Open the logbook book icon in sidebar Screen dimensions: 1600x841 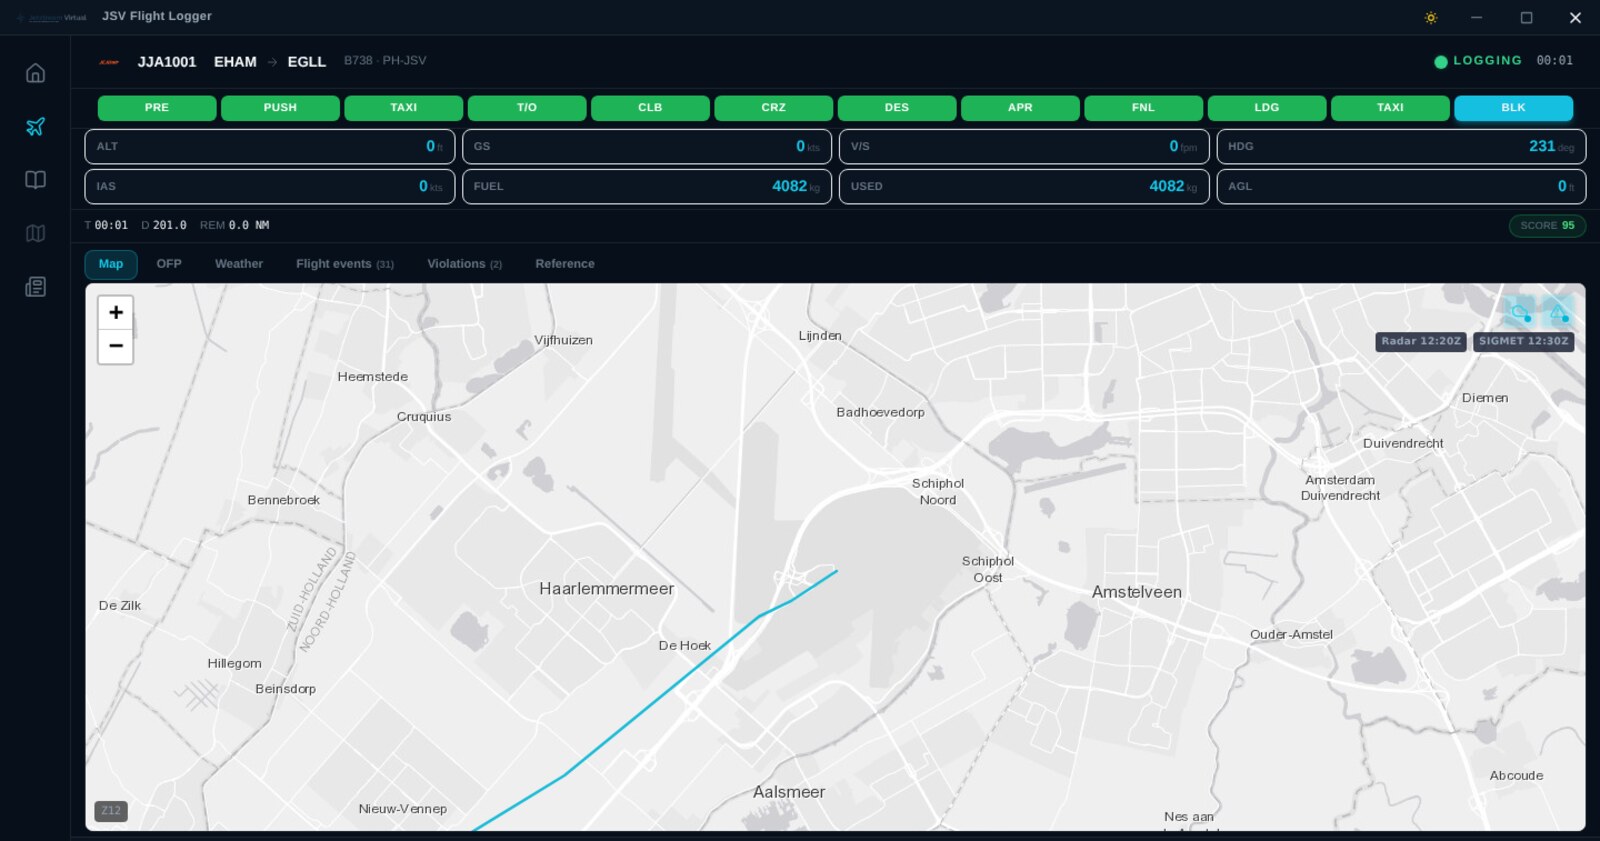pos(35,180)
